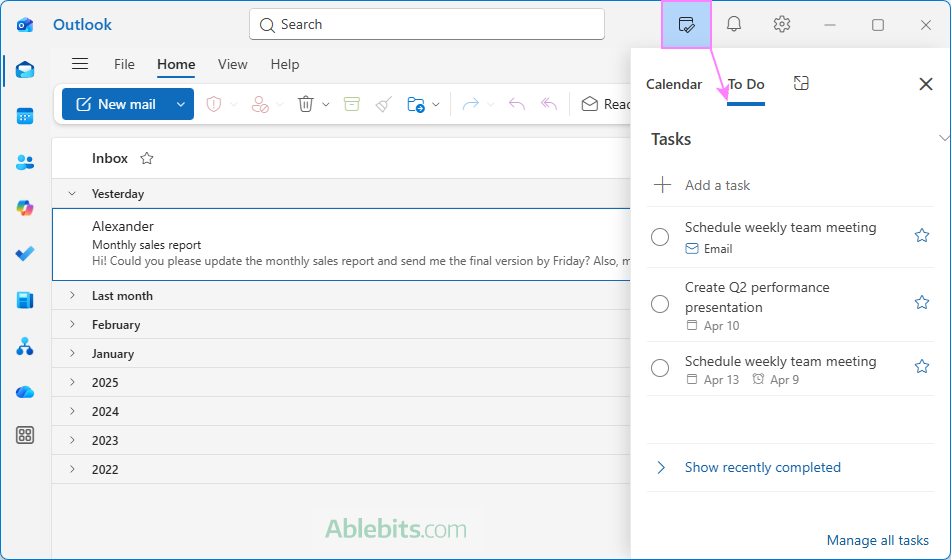This screenshot has height=560, width=951.
Task: Open the Delete options dropdown
Action: click(x=326, y=104)
